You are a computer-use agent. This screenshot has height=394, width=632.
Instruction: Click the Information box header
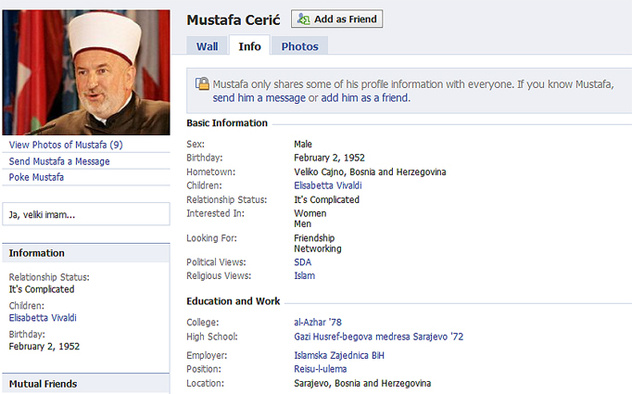click(86, 253)
